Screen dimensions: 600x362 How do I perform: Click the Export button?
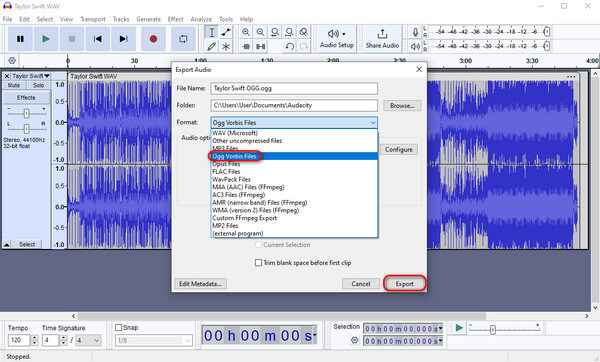coord(404,284)
